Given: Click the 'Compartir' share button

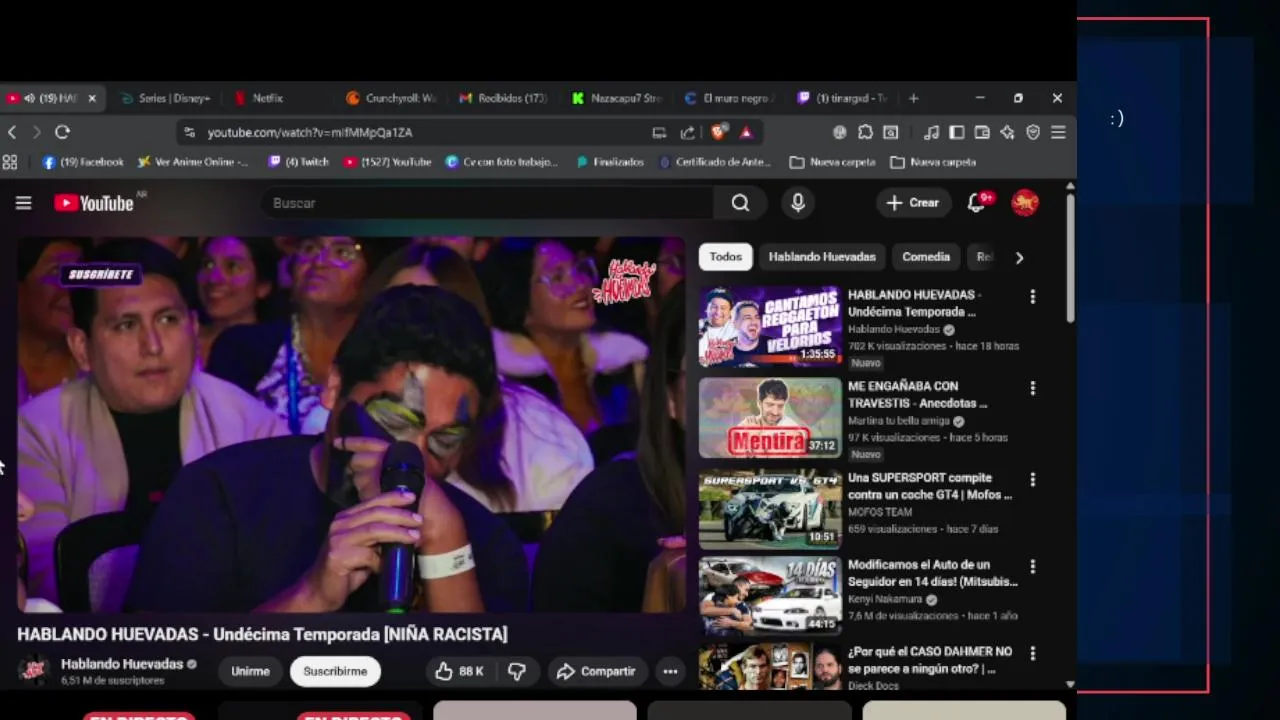Looking at the screenshot, I should [597, 672].
